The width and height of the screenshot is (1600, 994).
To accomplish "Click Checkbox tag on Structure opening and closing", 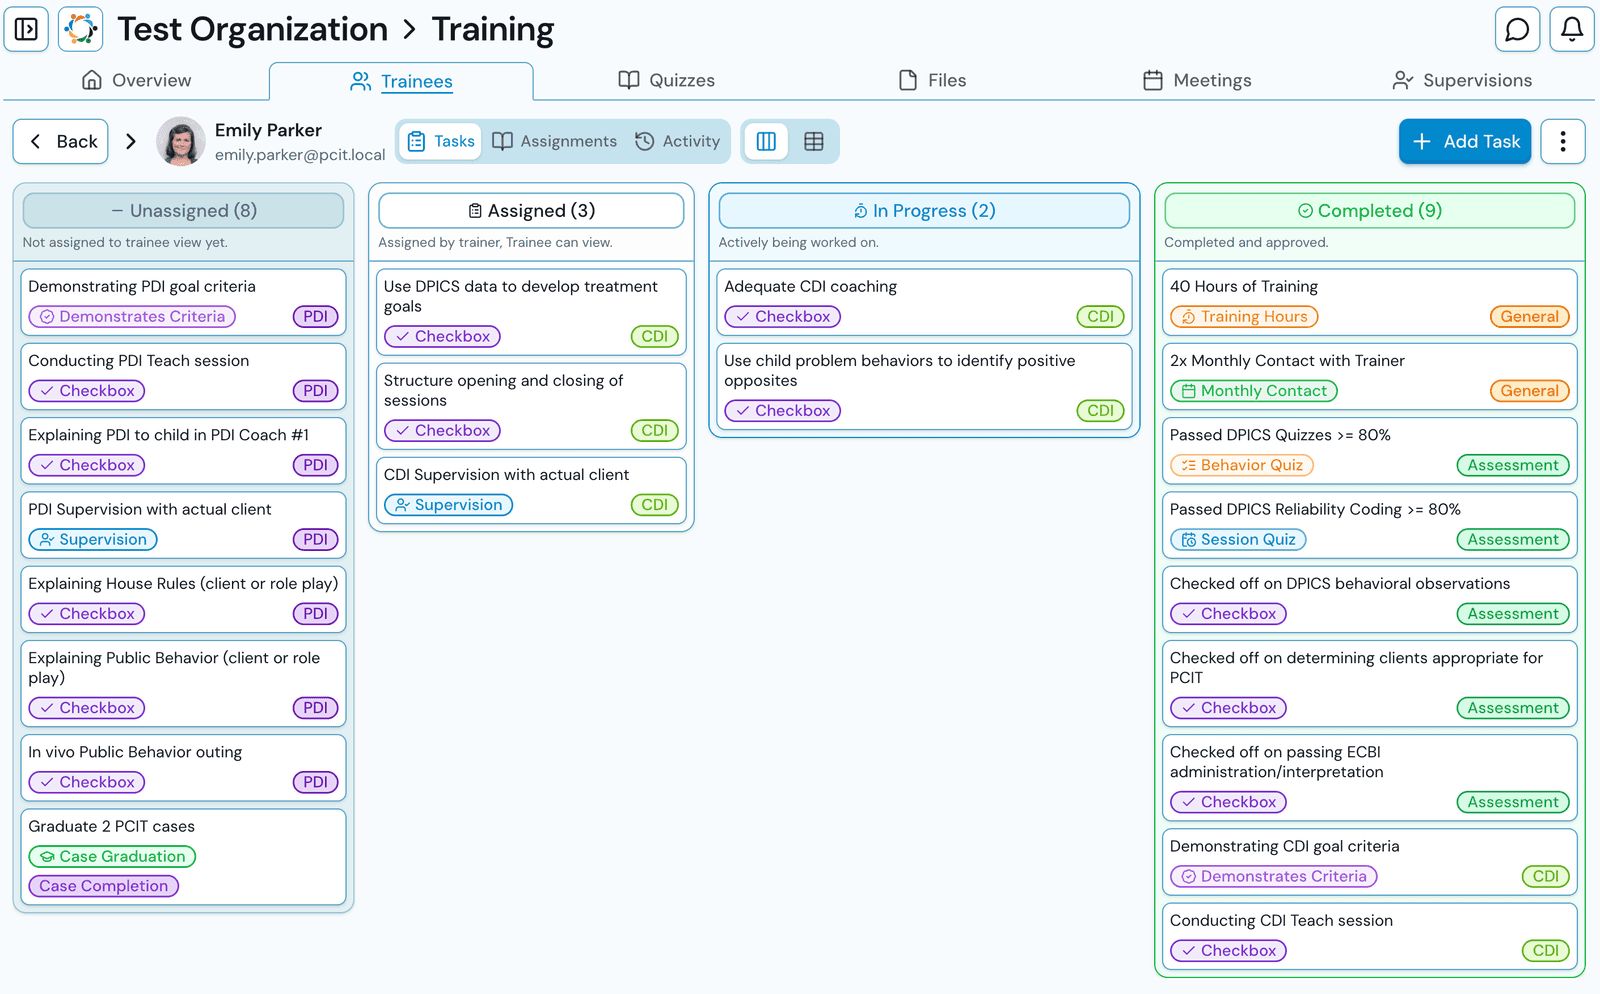I will click(443, 431).
